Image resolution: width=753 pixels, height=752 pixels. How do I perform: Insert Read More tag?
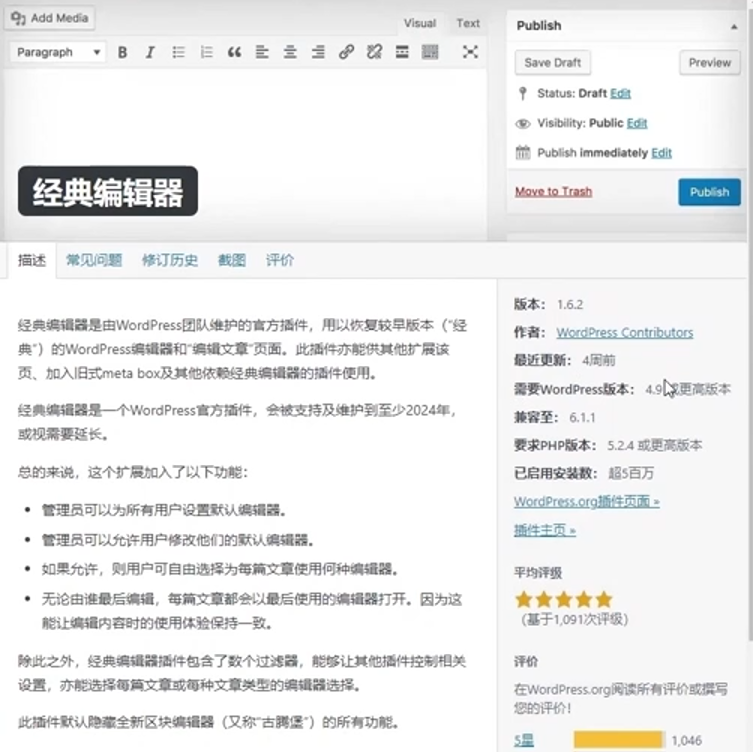402,52
